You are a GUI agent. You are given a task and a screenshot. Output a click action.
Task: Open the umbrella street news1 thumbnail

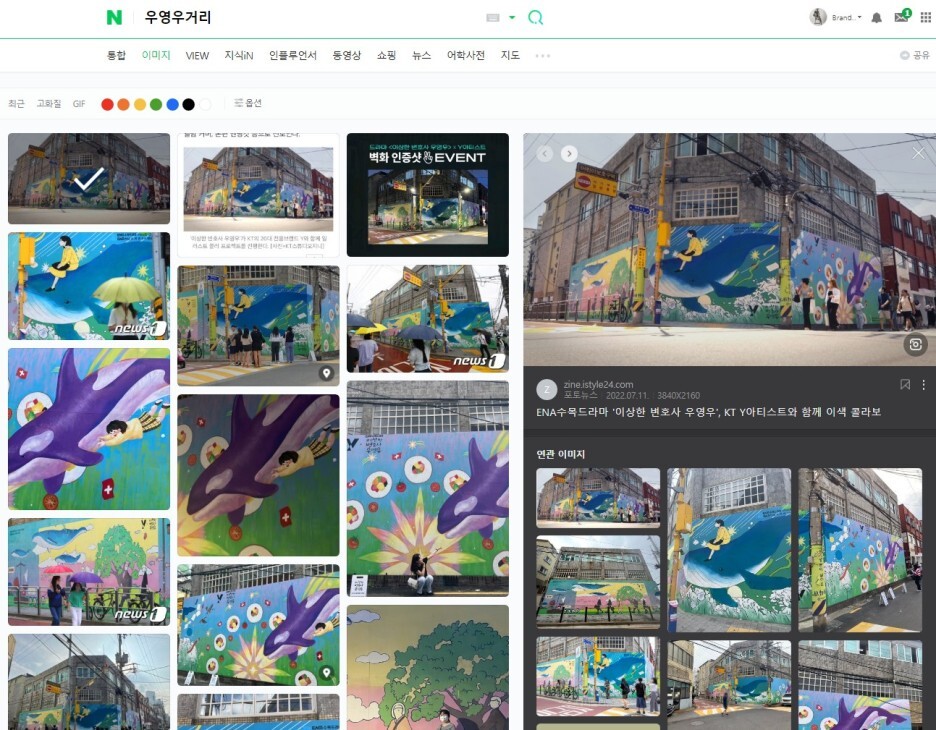[x=428, y=319]
